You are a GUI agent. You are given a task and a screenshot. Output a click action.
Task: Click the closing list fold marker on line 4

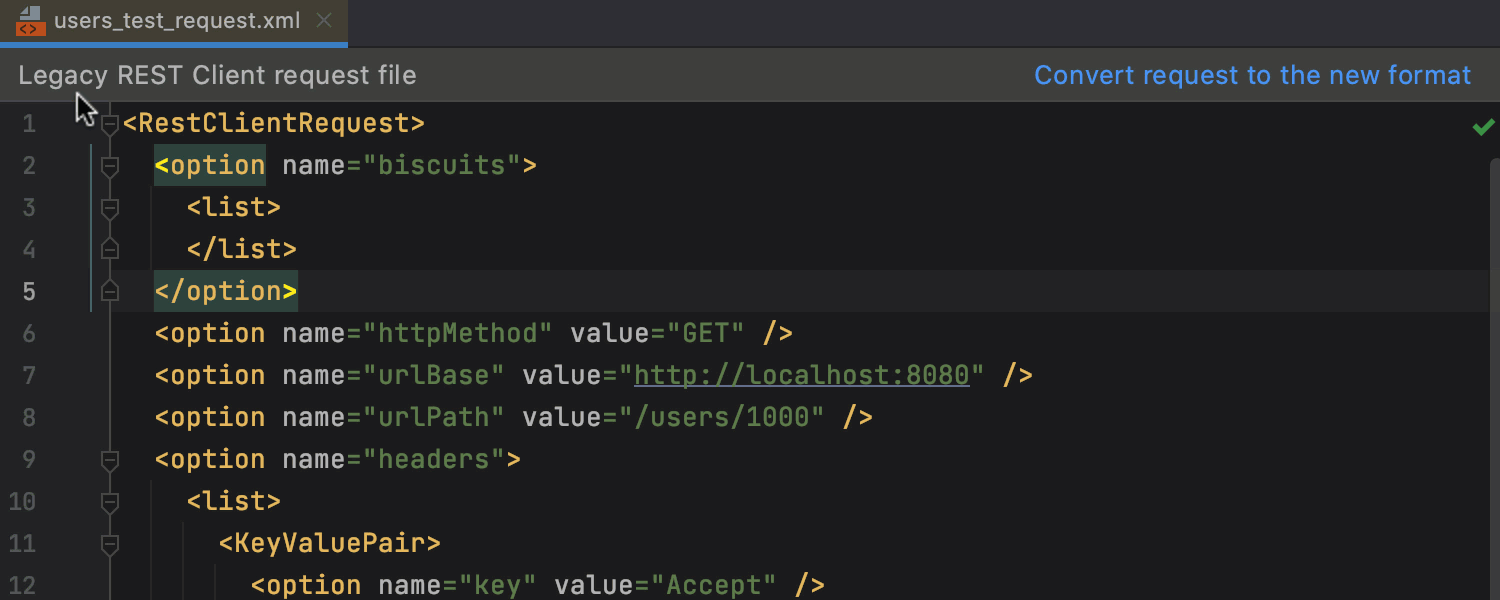tap(110, 249)
